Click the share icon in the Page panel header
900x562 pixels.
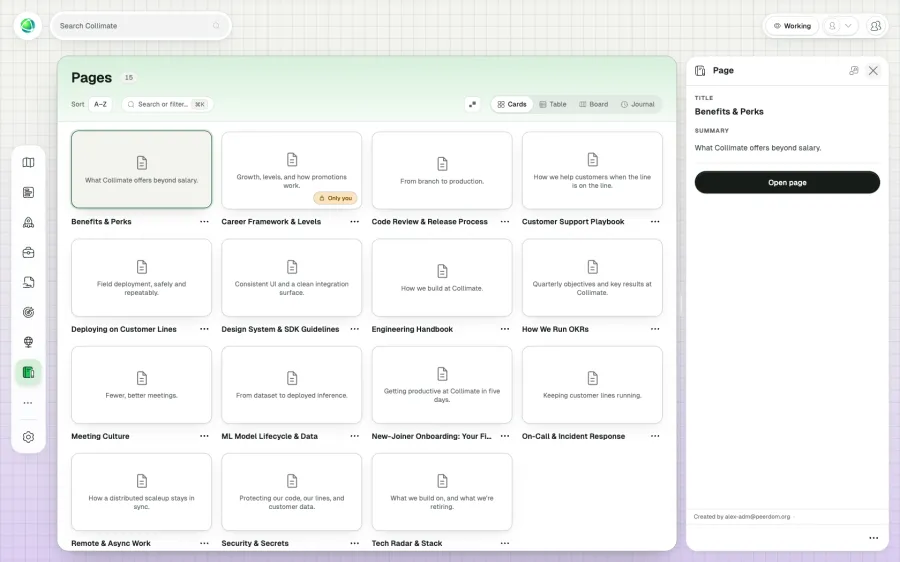(854, 71)
